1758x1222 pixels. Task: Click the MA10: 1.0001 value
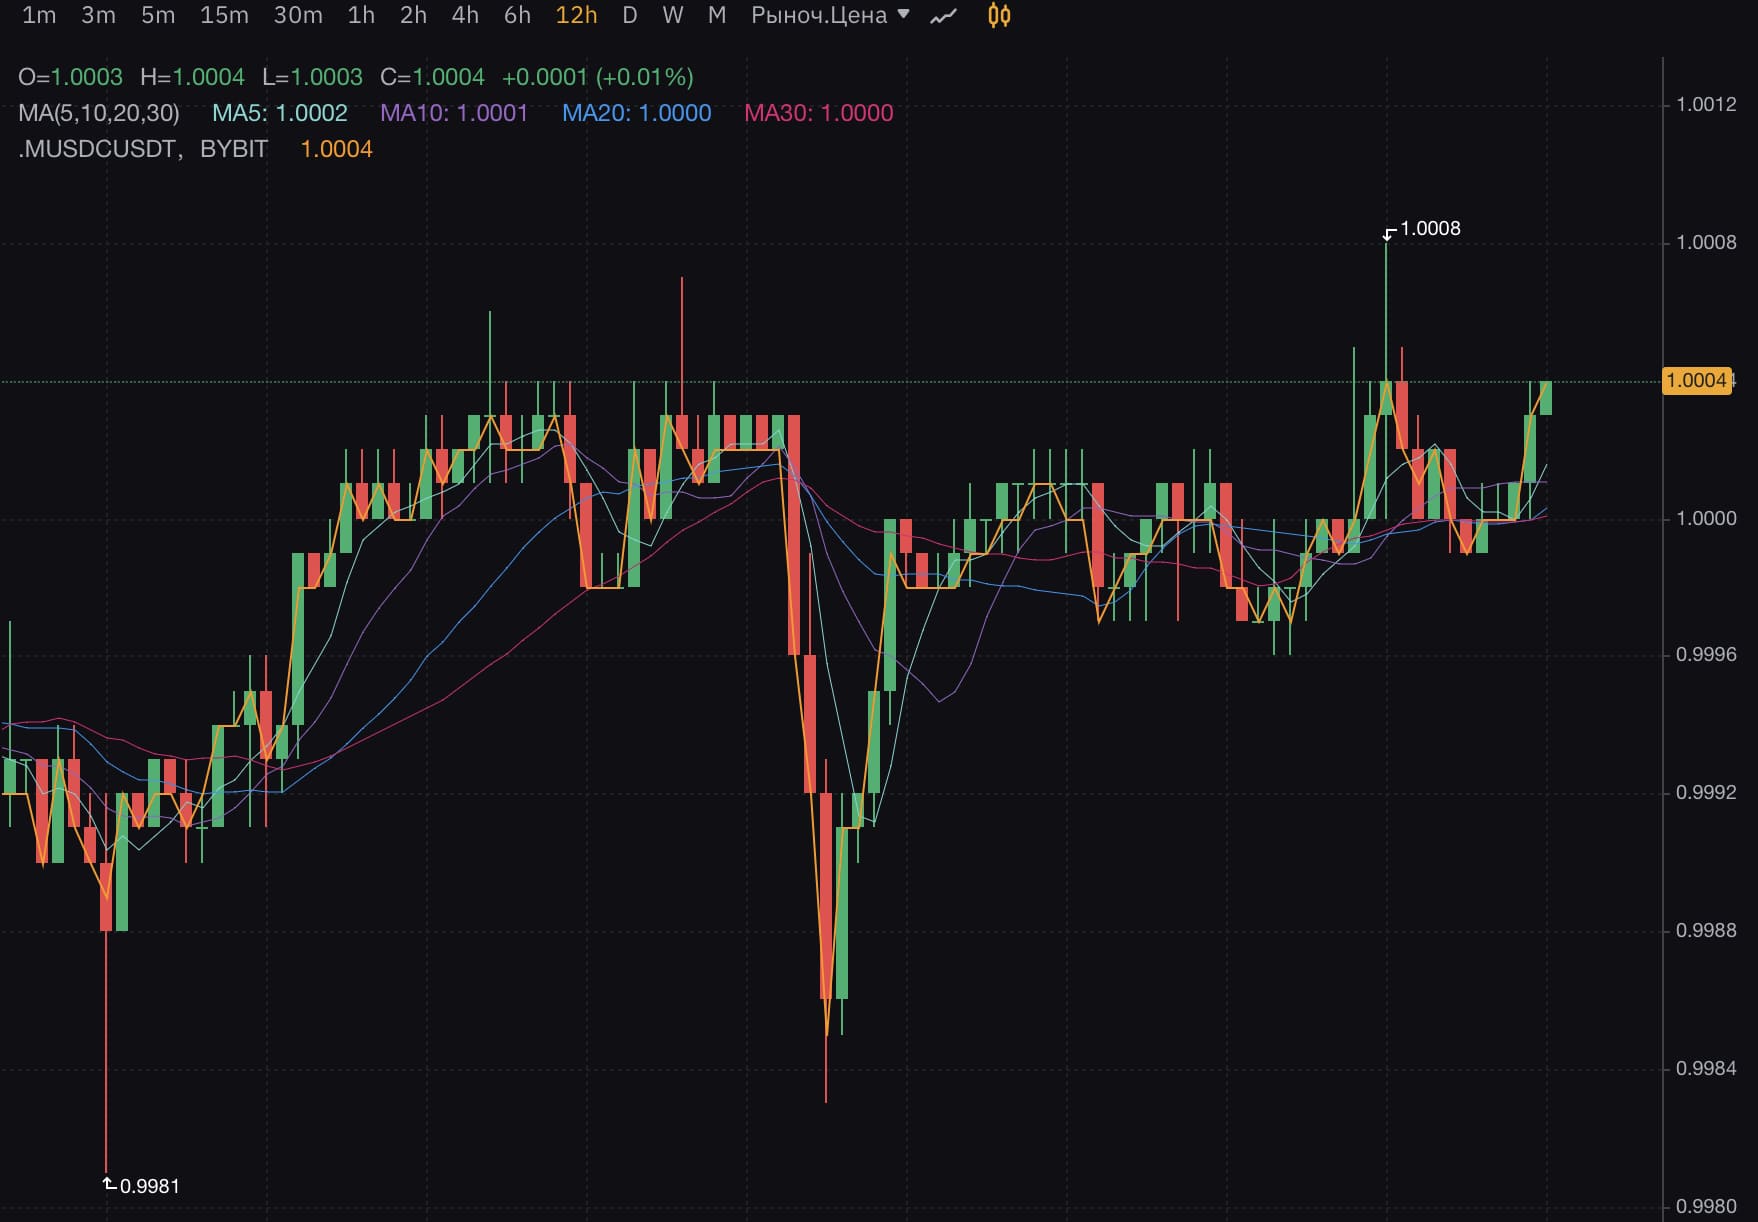(454, 113)
